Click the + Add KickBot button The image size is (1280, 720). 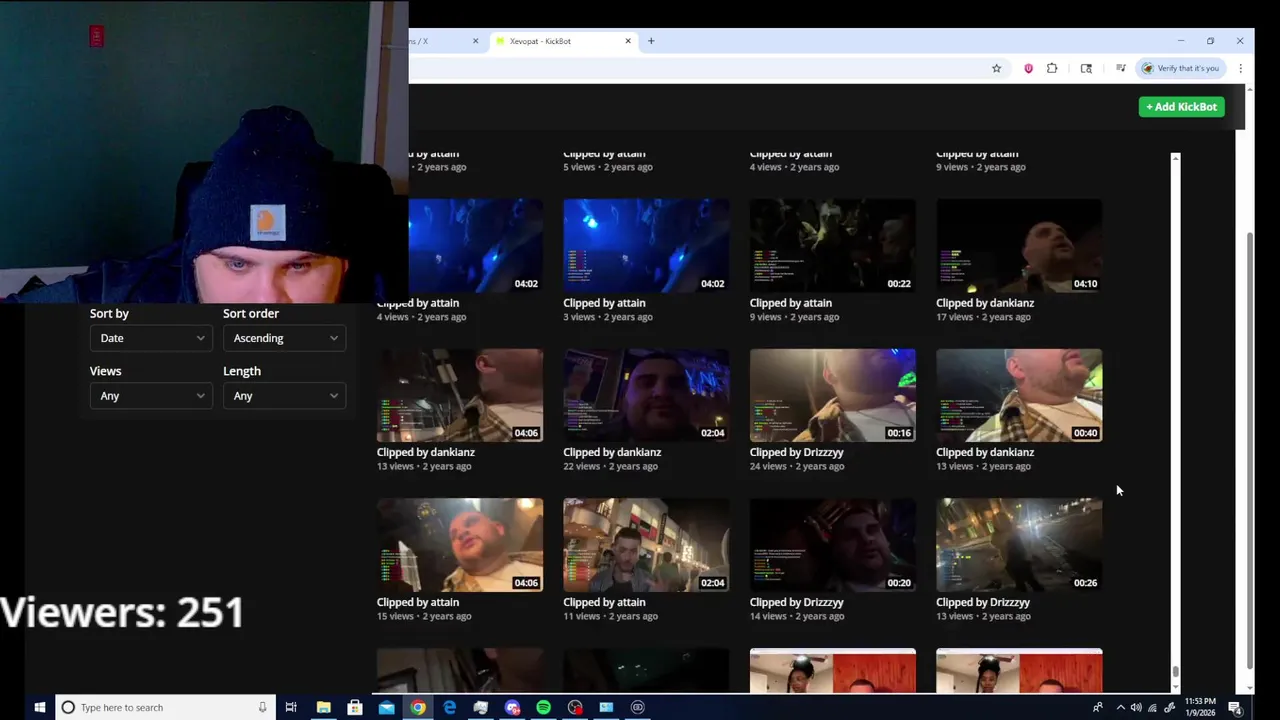[1181, 106]
